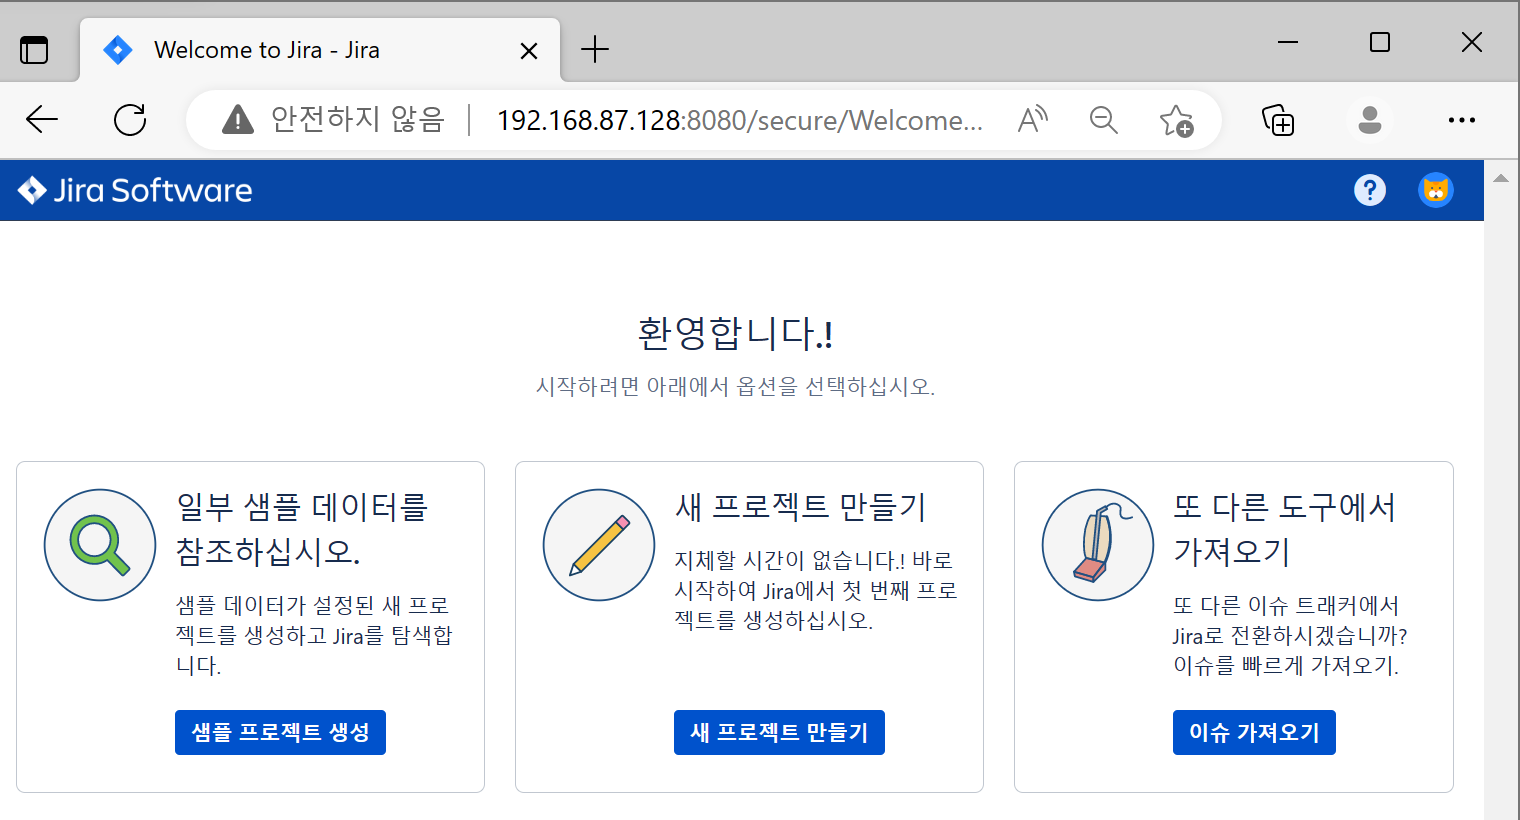Screen dimensions: 1520x820
Task: Activate the Read Aloud icon
Action: [1033, 120]
